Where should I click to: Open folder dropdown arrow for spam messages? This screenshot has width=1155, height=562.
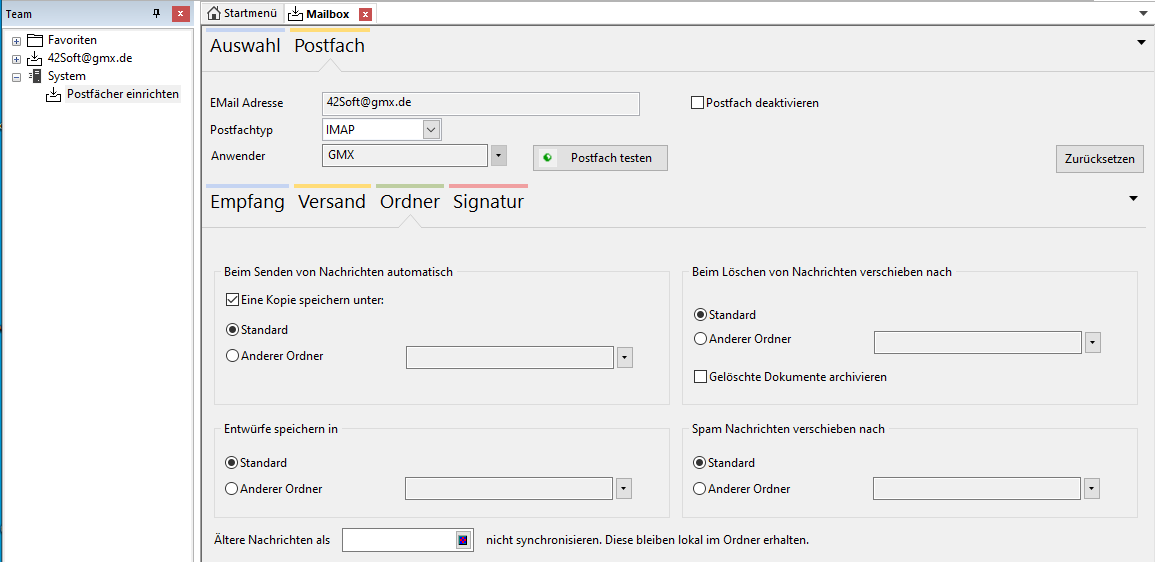click(1092, 488)
